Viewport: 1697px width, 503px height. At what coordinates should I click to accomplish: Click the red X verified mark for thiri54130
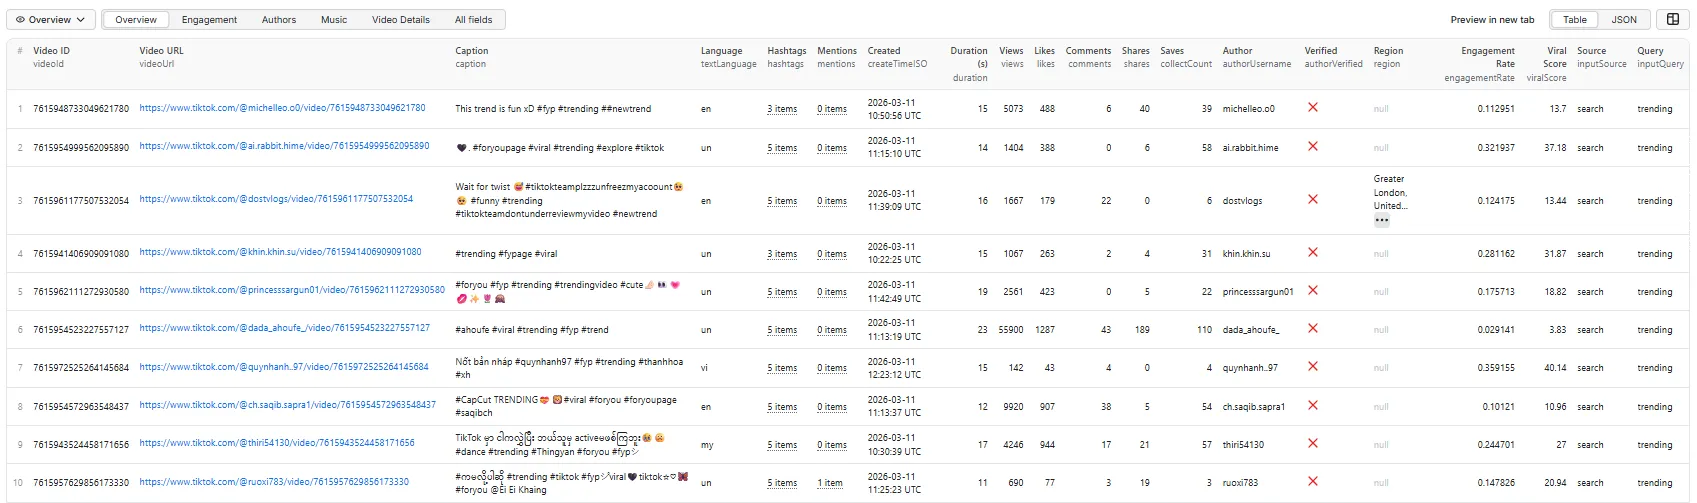click(1313, 443)
